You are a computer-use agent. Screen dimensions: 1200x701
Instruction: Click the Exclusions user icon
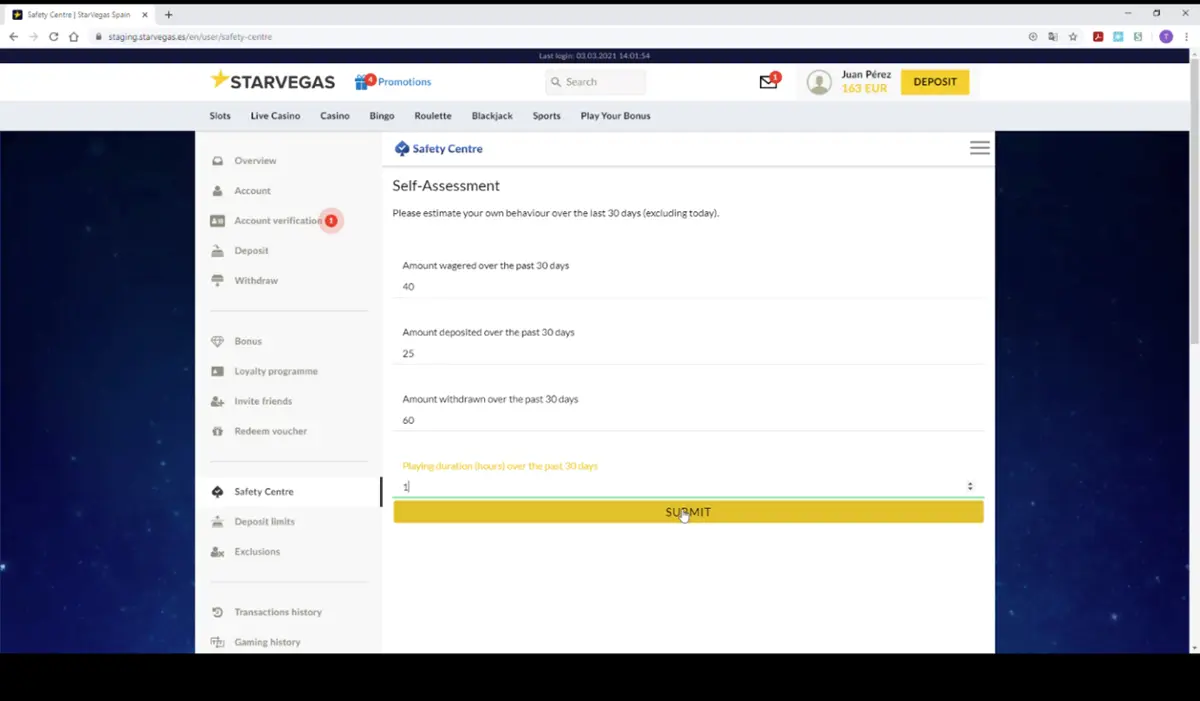point(217,552)
